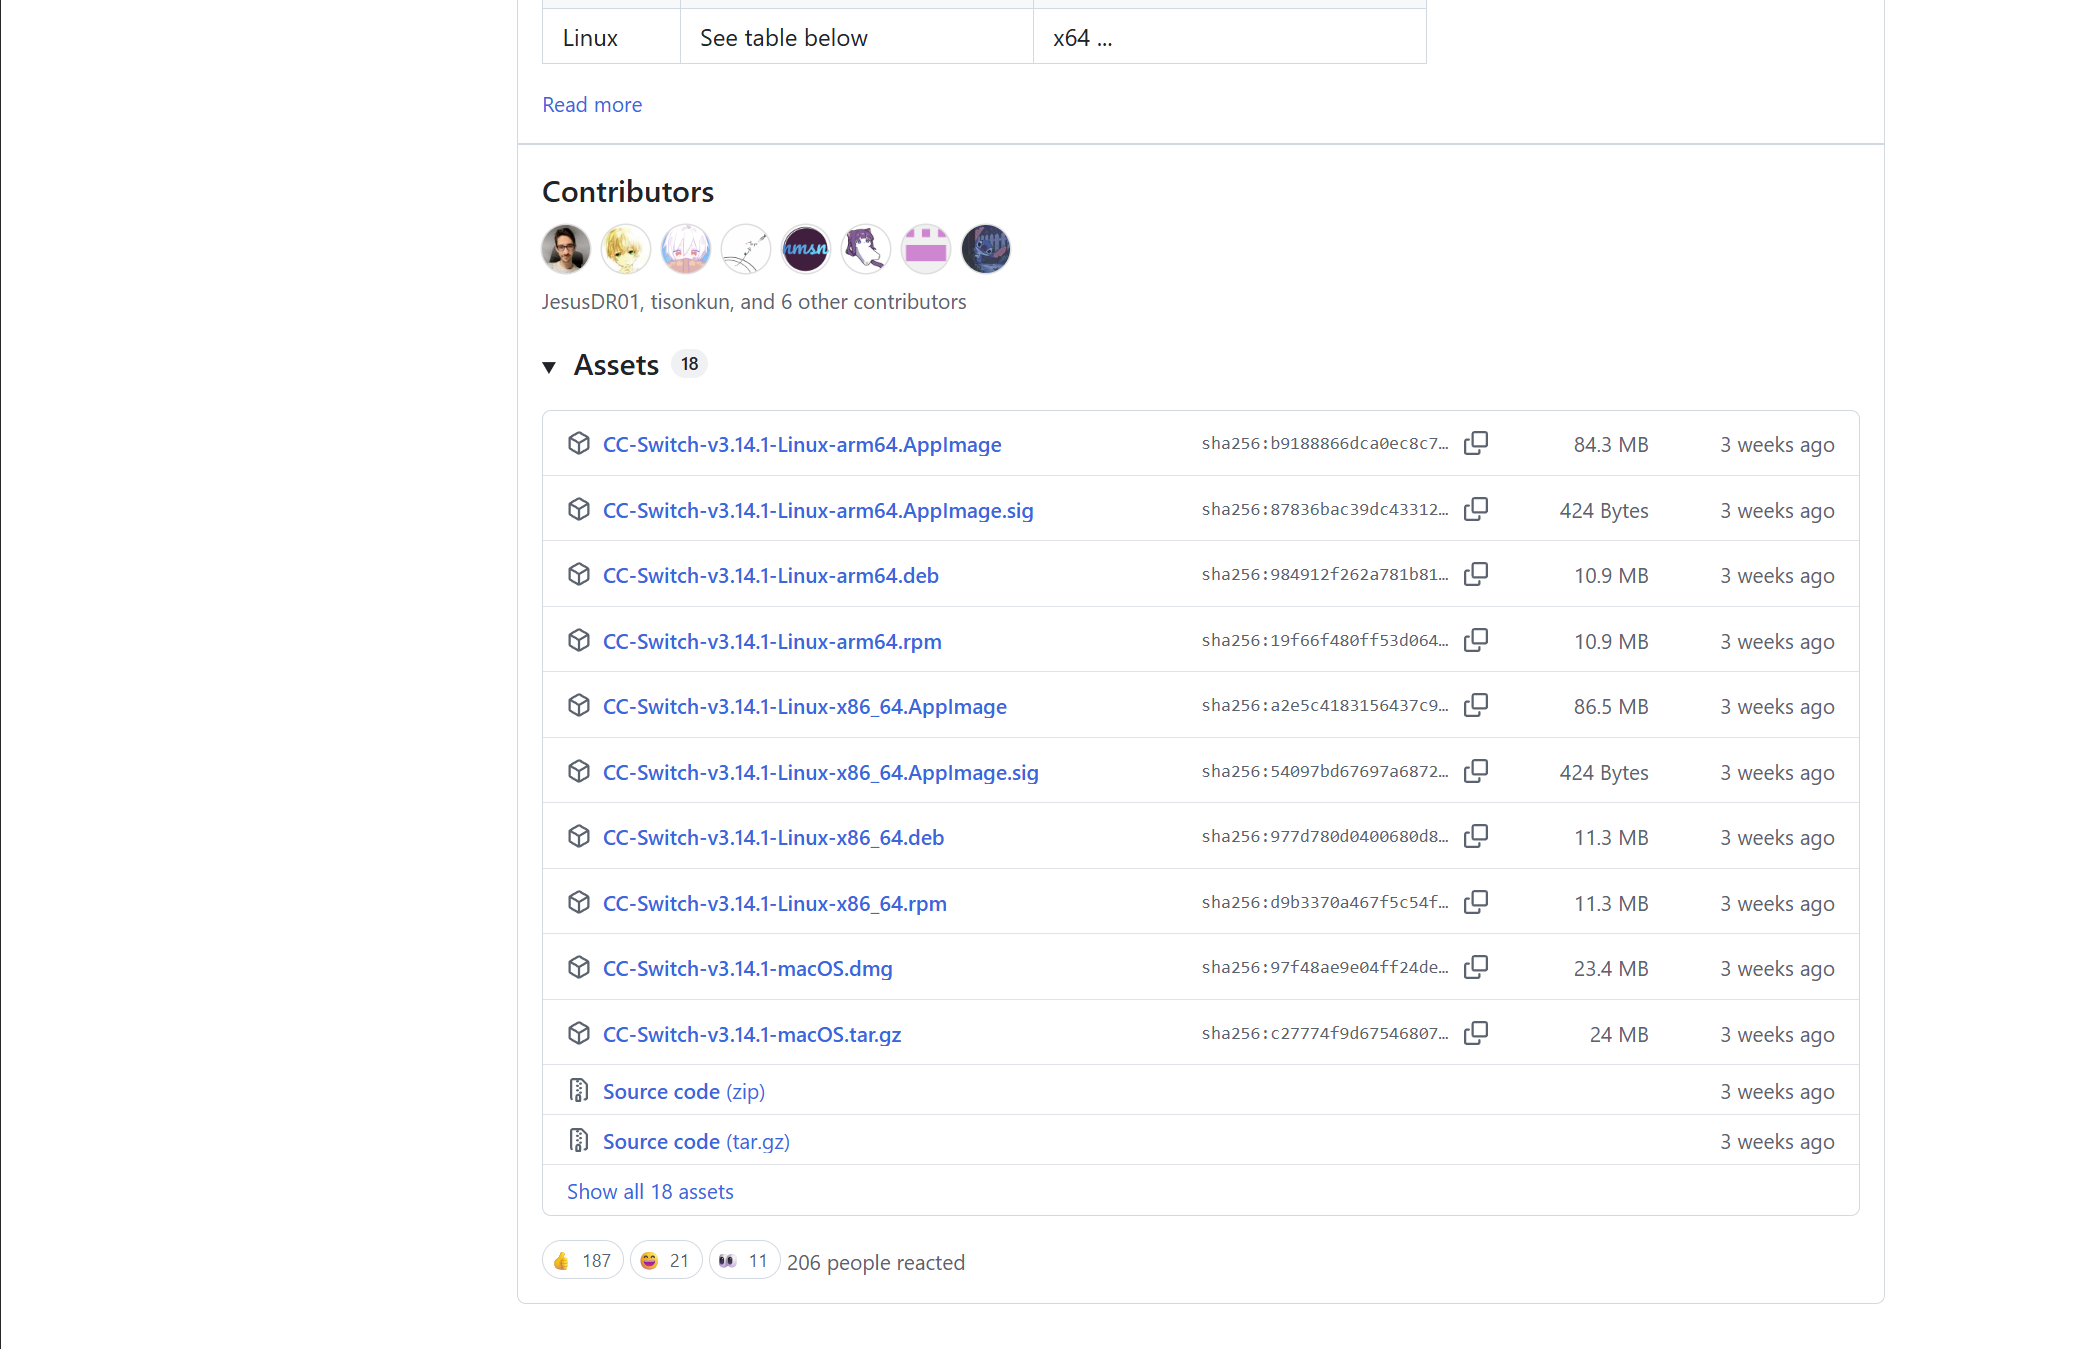Click zip file icon beside Source code (zip)
This screenshot has width=2096, height=1349.
579,1090
